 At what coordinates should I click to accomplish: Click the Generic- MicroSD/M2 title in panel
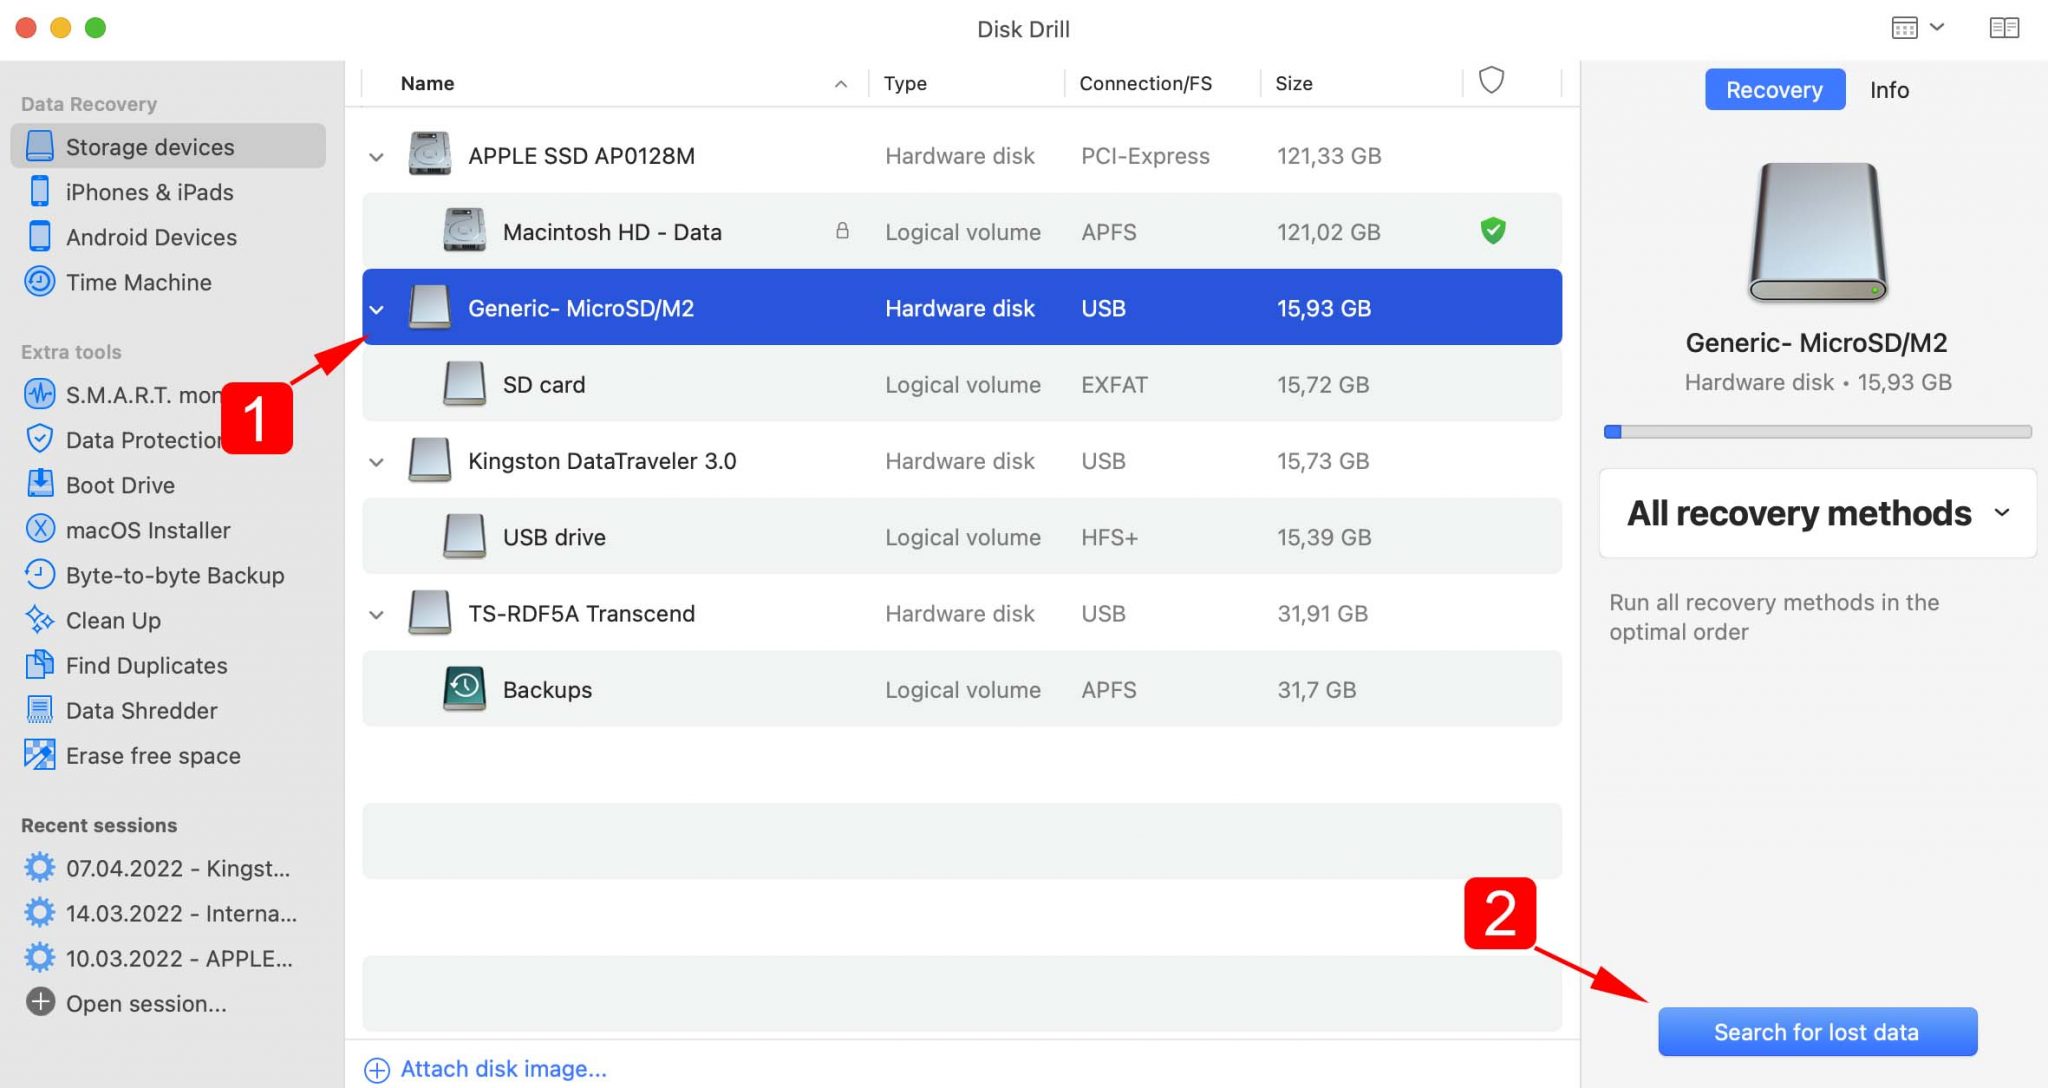click(1816, 342)
